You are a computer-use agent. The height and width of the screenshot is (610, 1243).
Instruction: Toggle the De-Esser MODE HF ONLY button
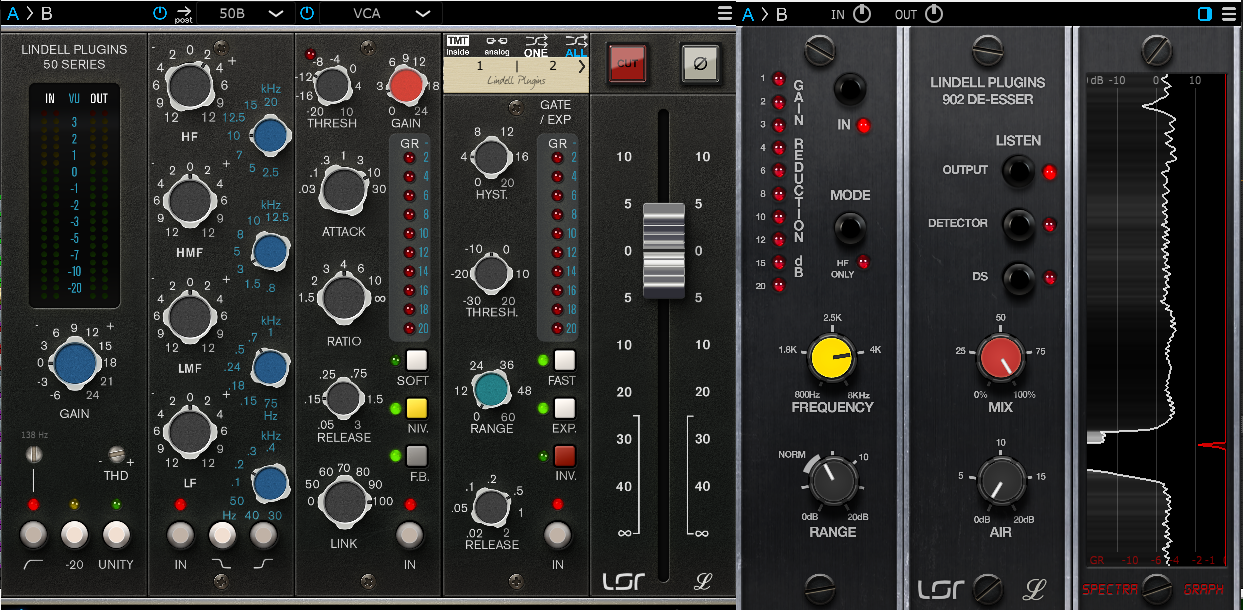(x=850, y=230)
